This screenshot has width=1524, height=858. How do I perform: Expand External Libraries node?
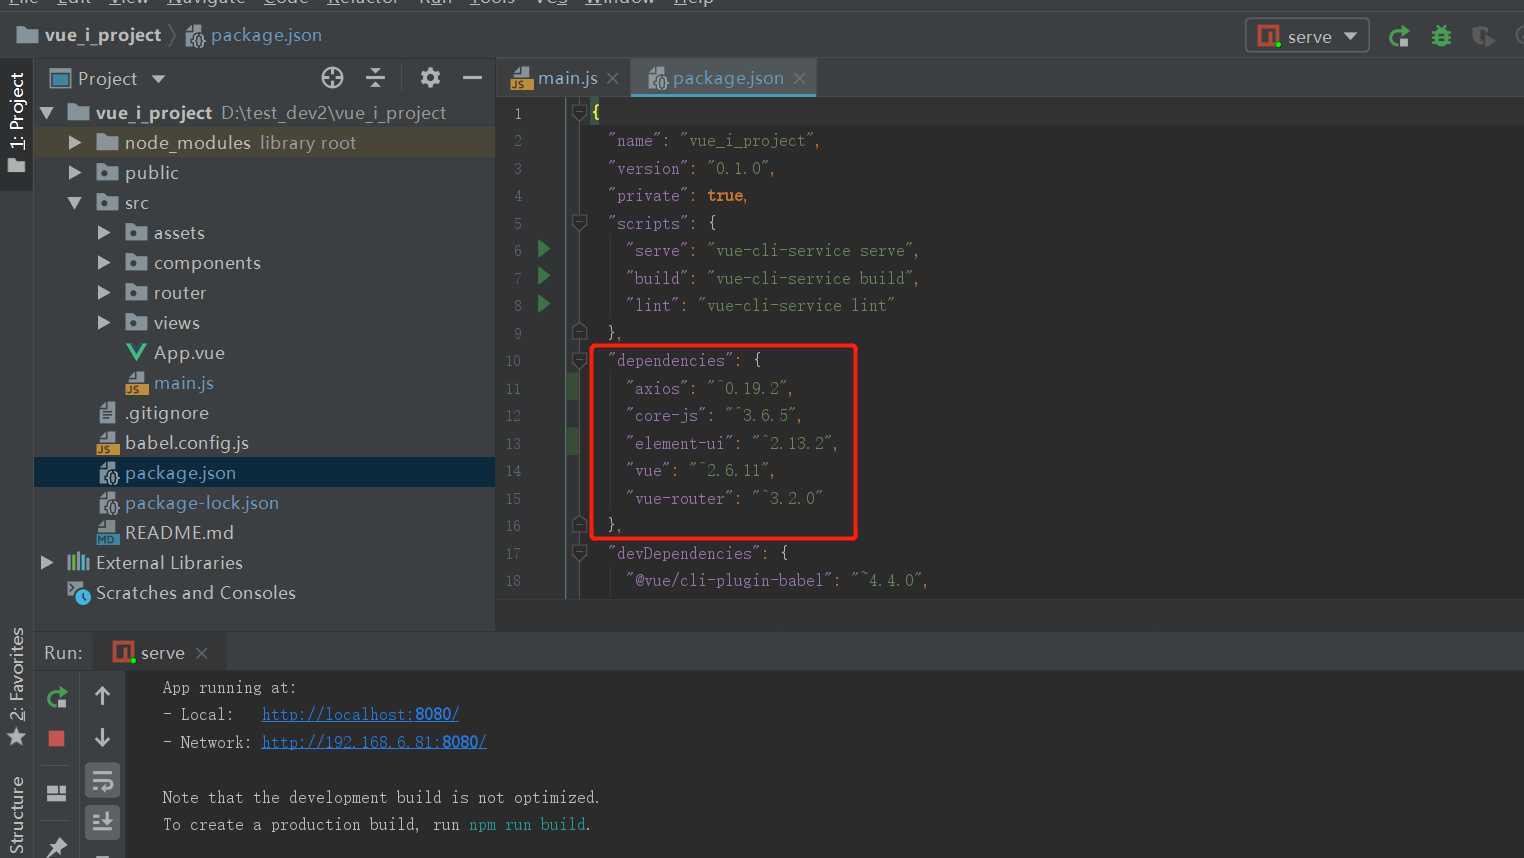tap(47, 563)
